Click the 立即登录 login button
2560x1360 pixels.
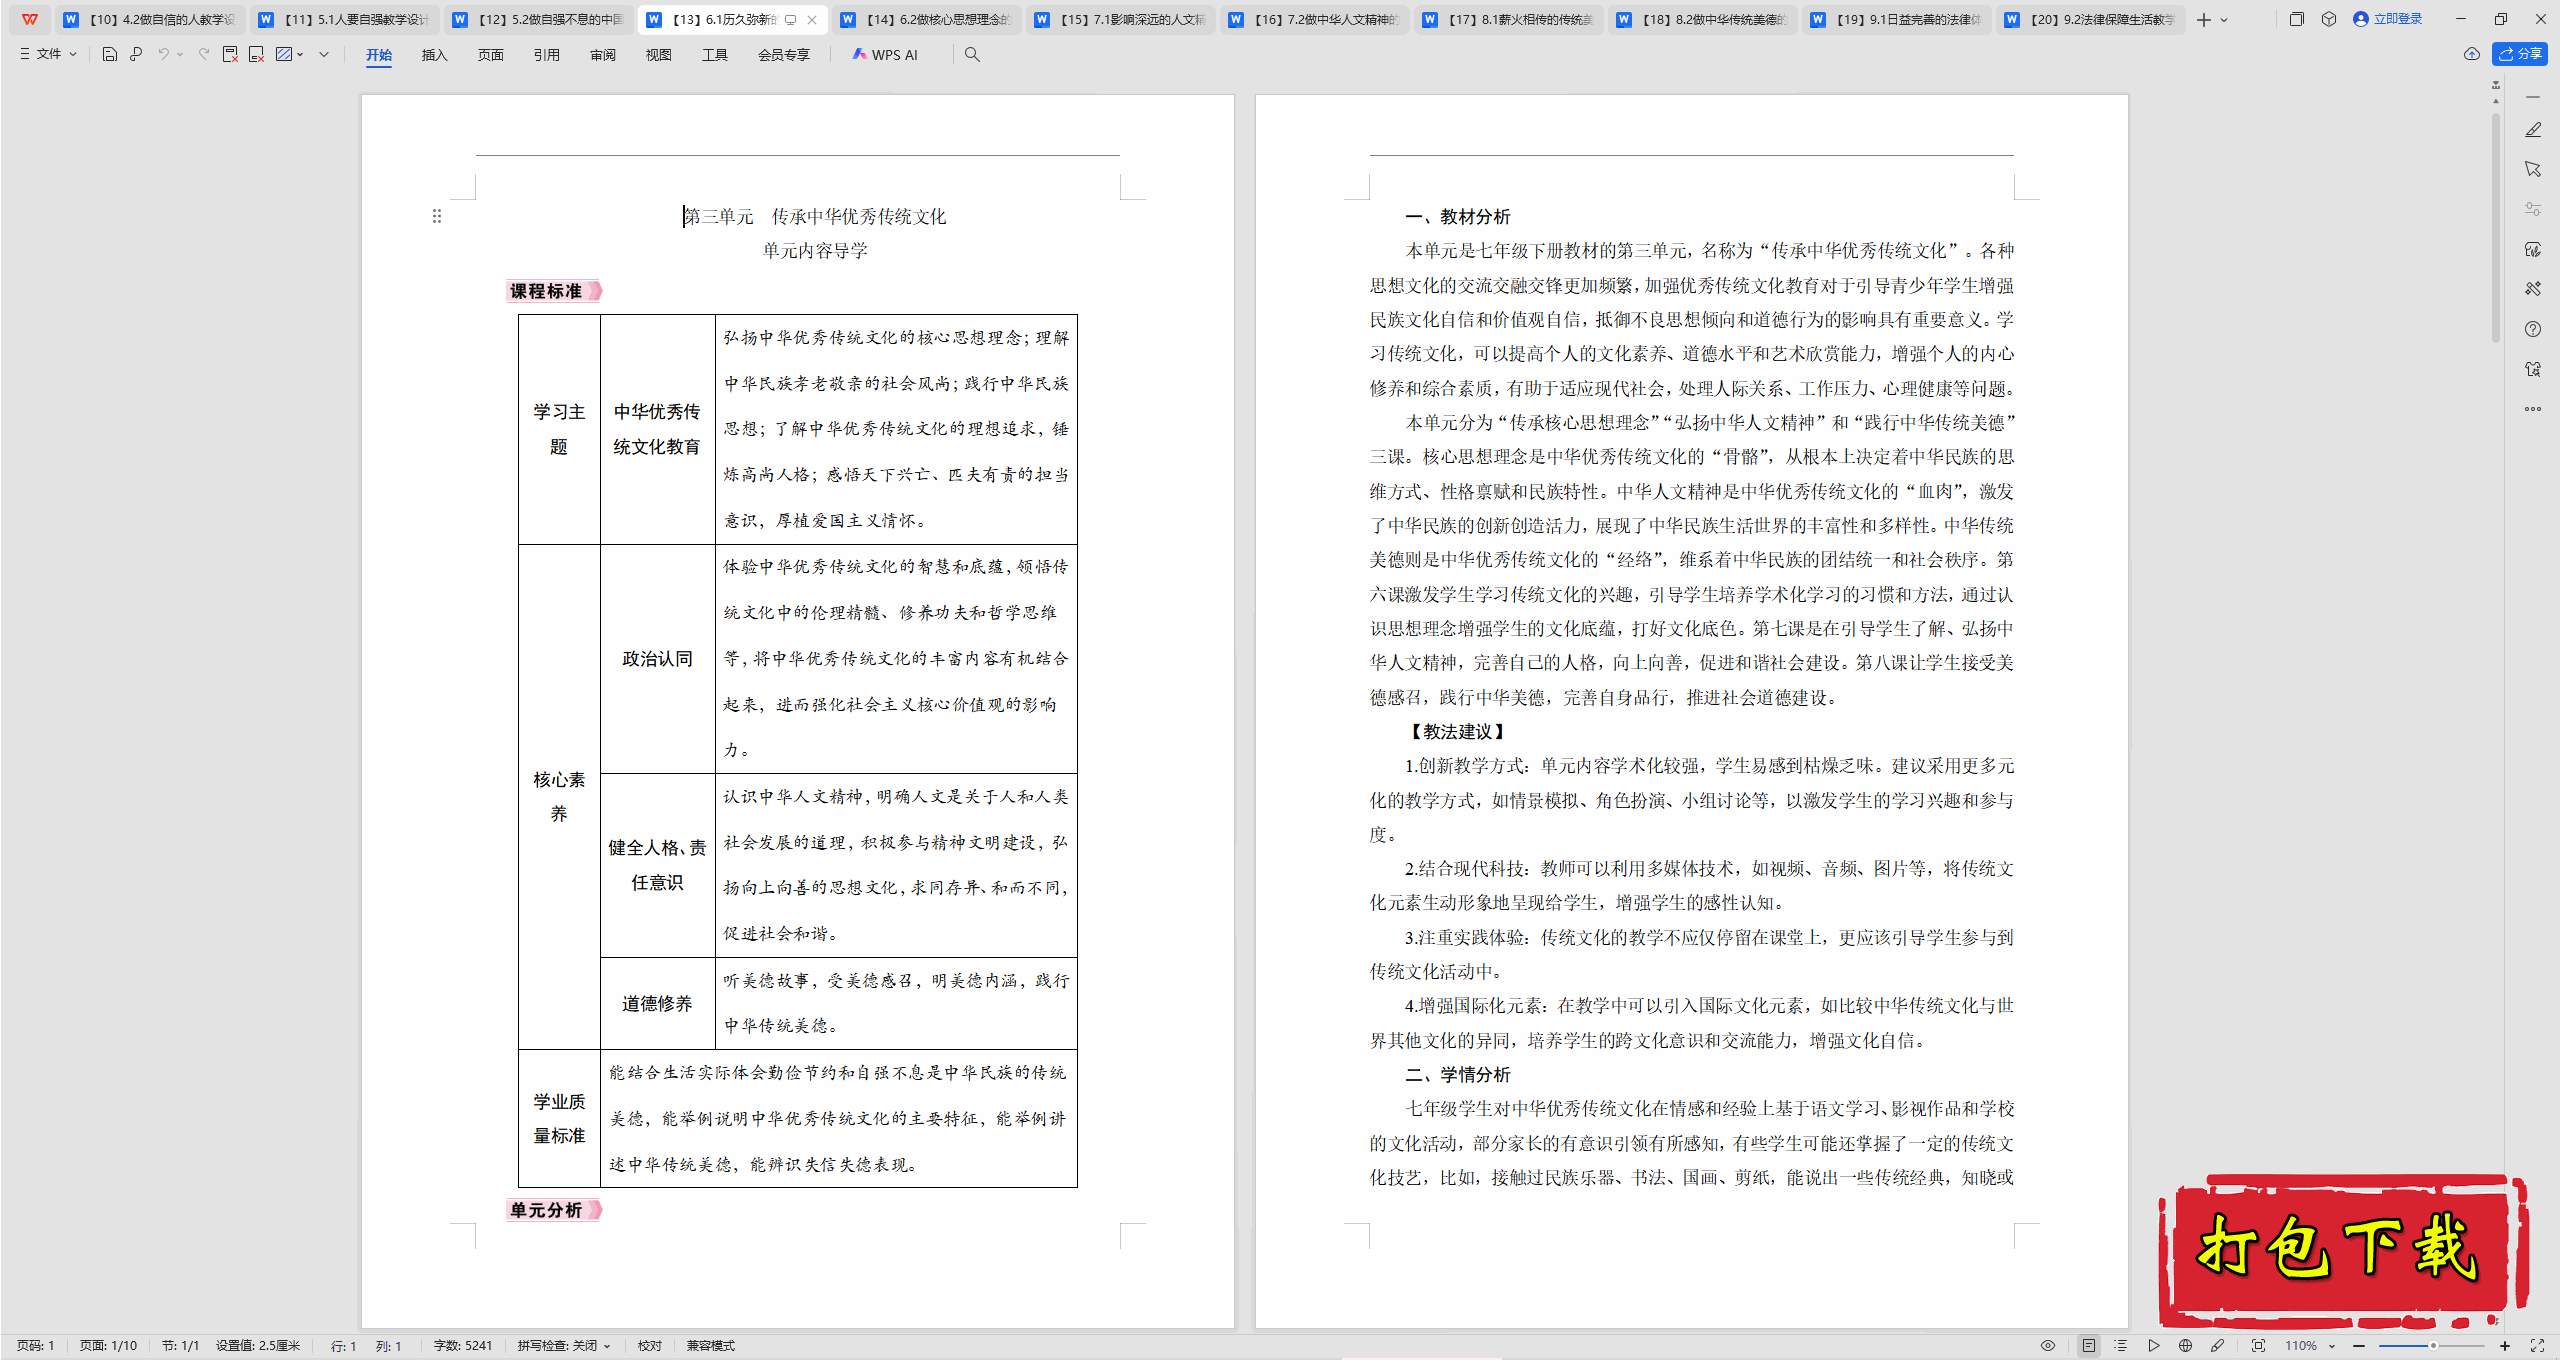[x=2388, y=19]
